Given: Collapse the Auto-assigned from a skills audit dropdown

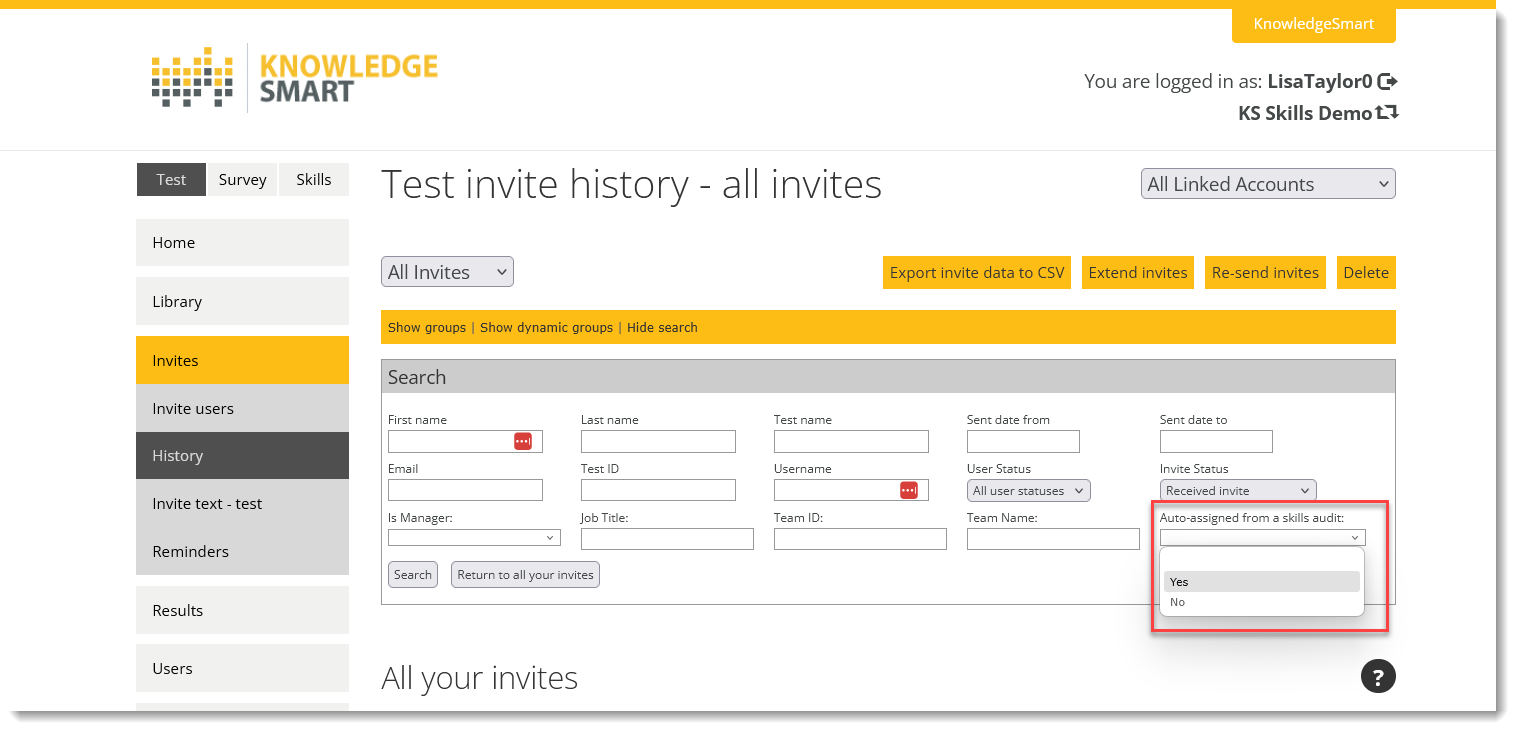Looking at the screenshot, I should point(1262,537).
